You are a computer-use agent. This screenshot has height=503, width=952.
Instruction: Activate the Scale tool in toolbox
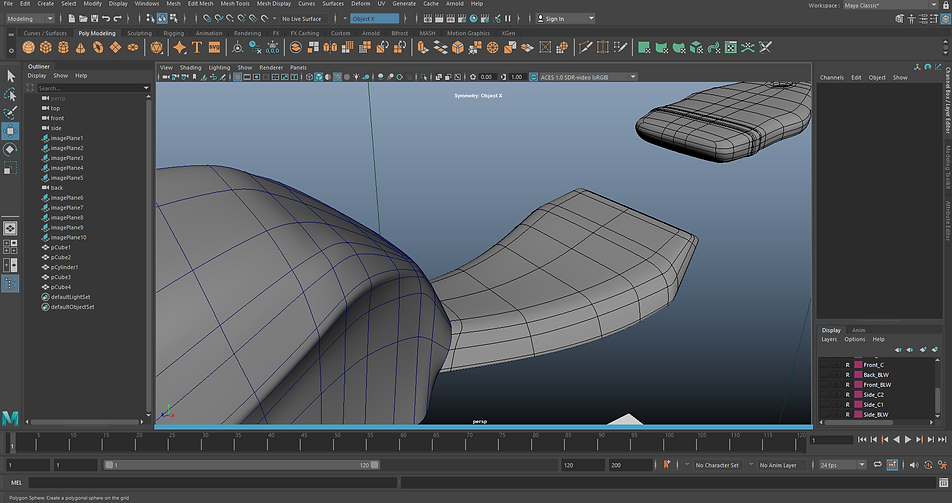pyautogui.click(x=10, y=168)
